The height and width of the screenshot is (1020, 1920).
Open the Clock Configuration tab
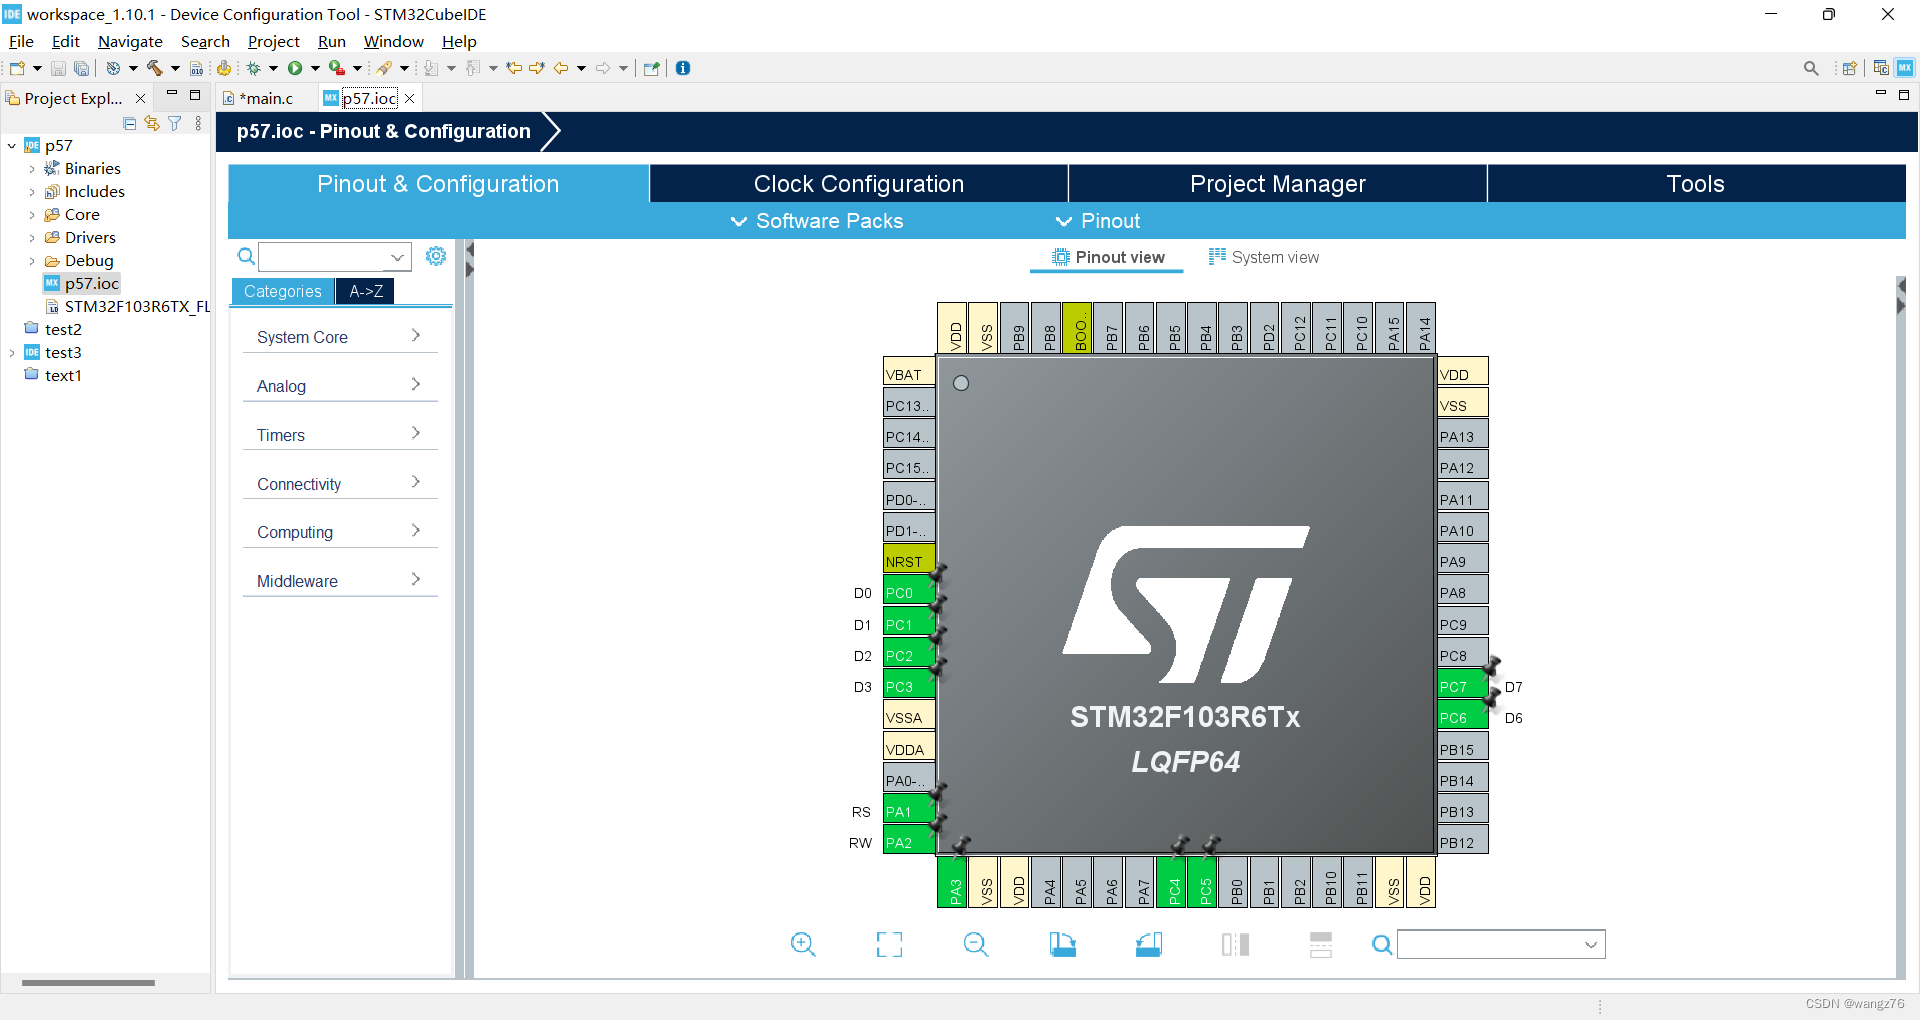coord(859,184)
